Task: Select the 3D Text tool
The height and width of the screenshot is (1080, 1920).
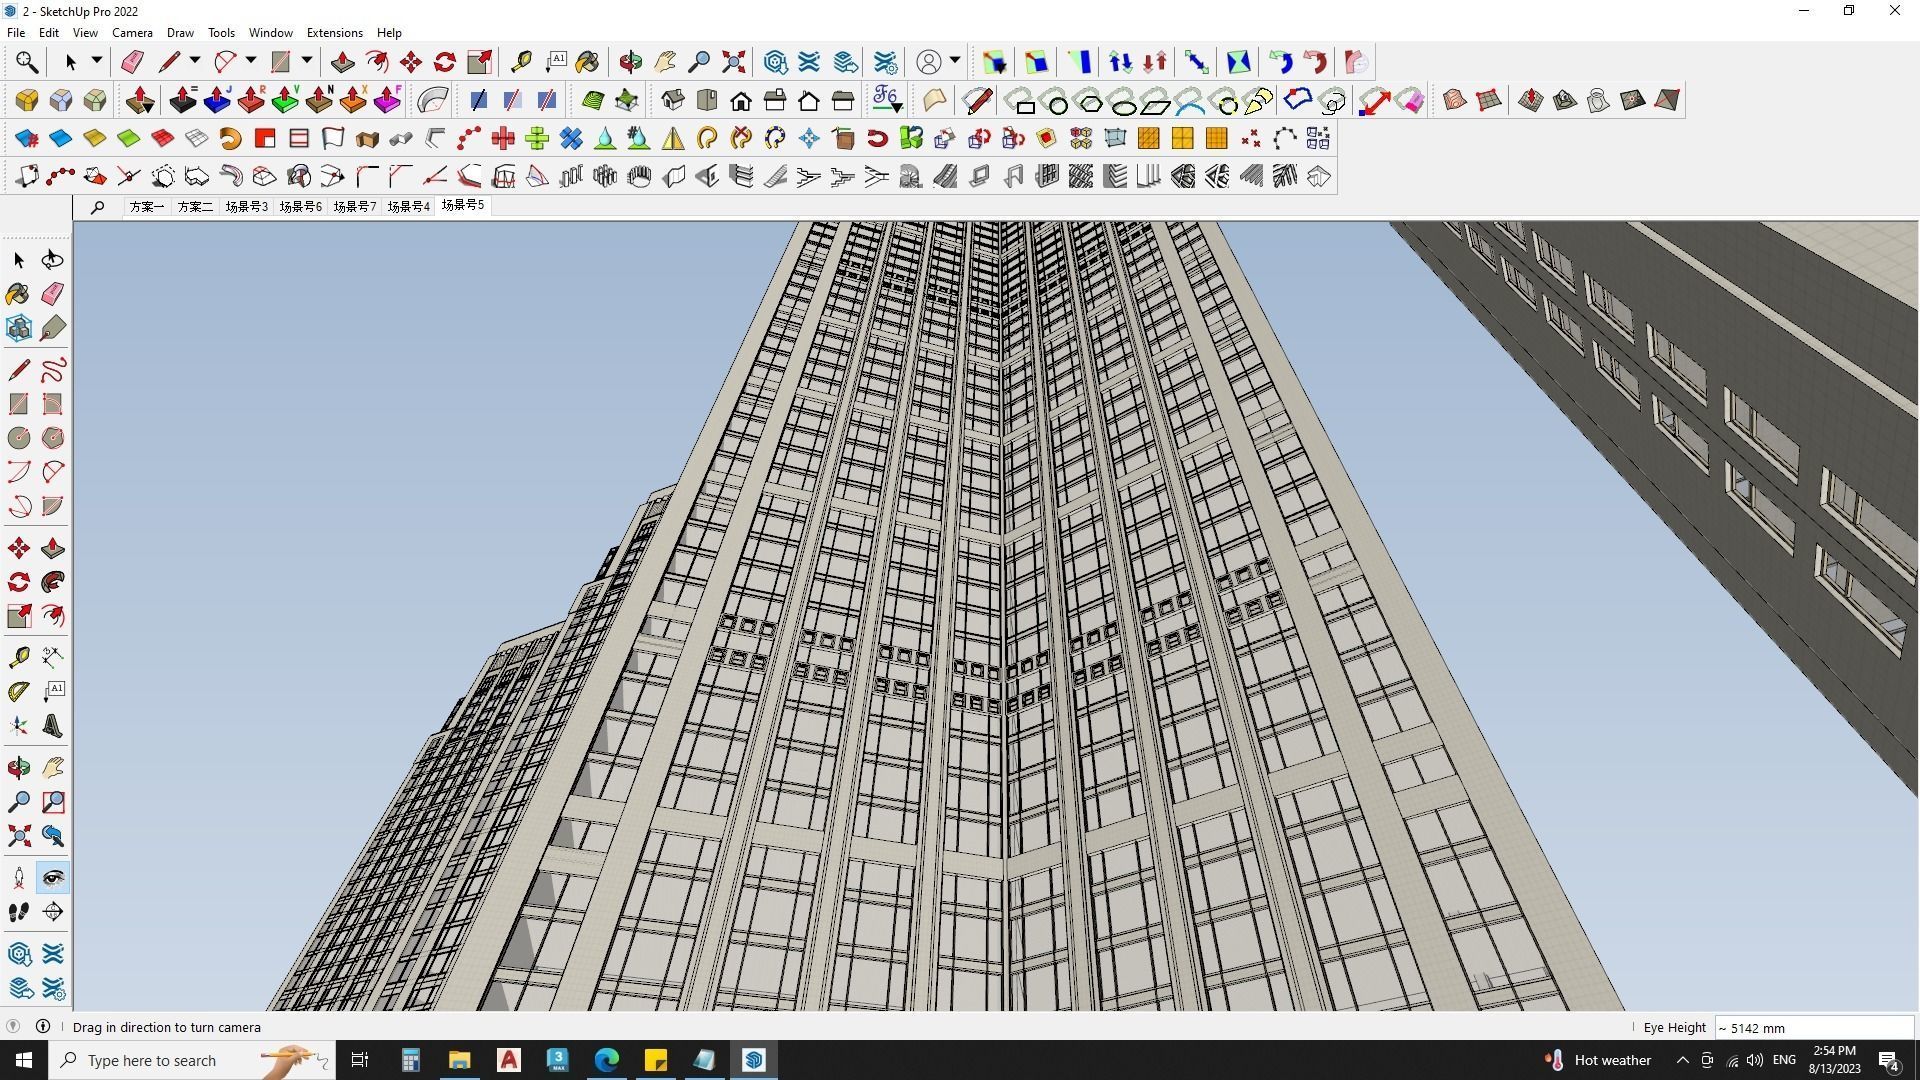Action: (53, 727)
